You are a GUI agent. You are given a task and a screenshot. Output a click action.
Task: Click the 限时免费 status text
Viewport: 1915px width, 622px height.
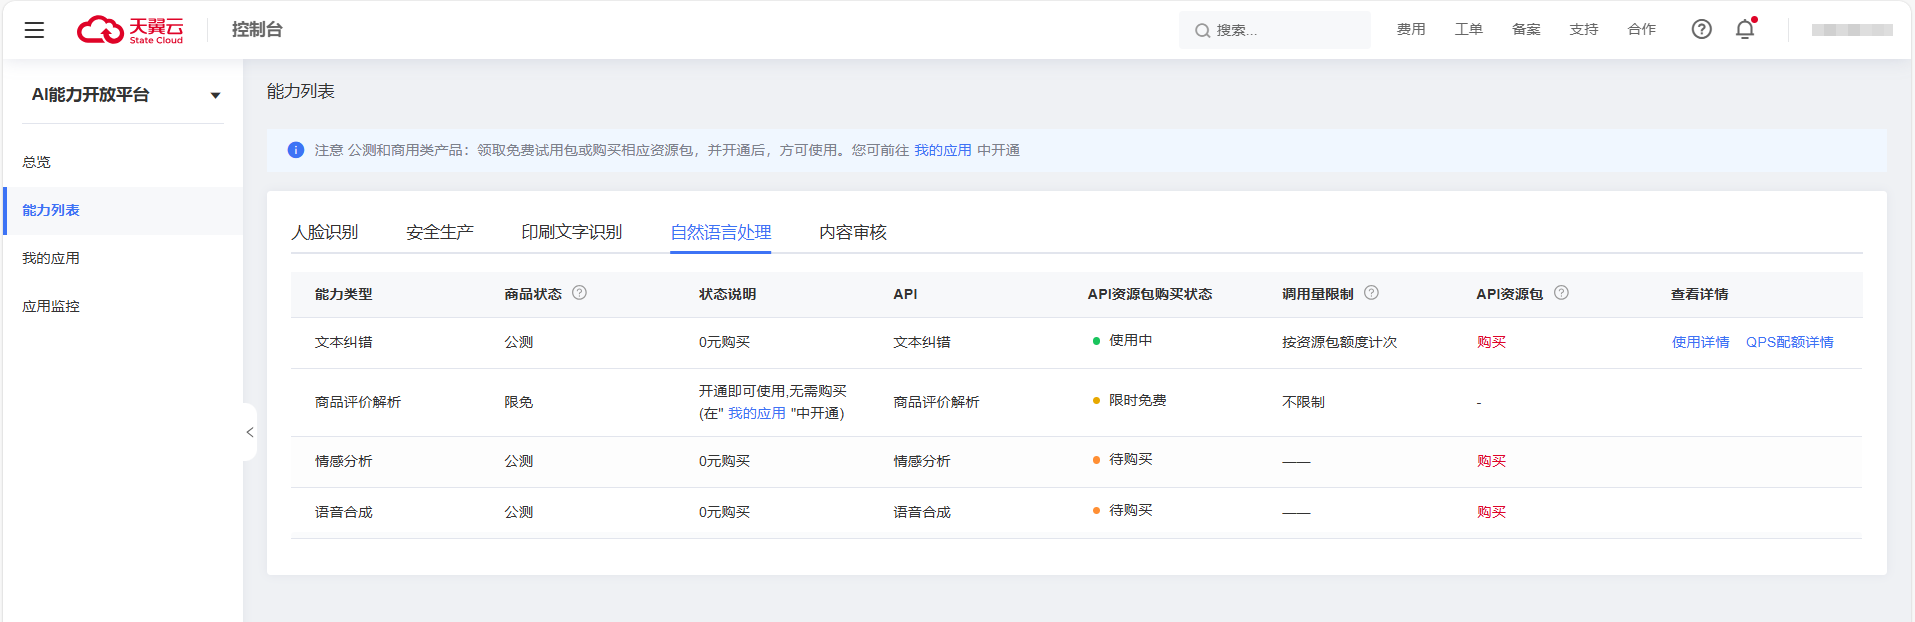[x=1137, y=400]
